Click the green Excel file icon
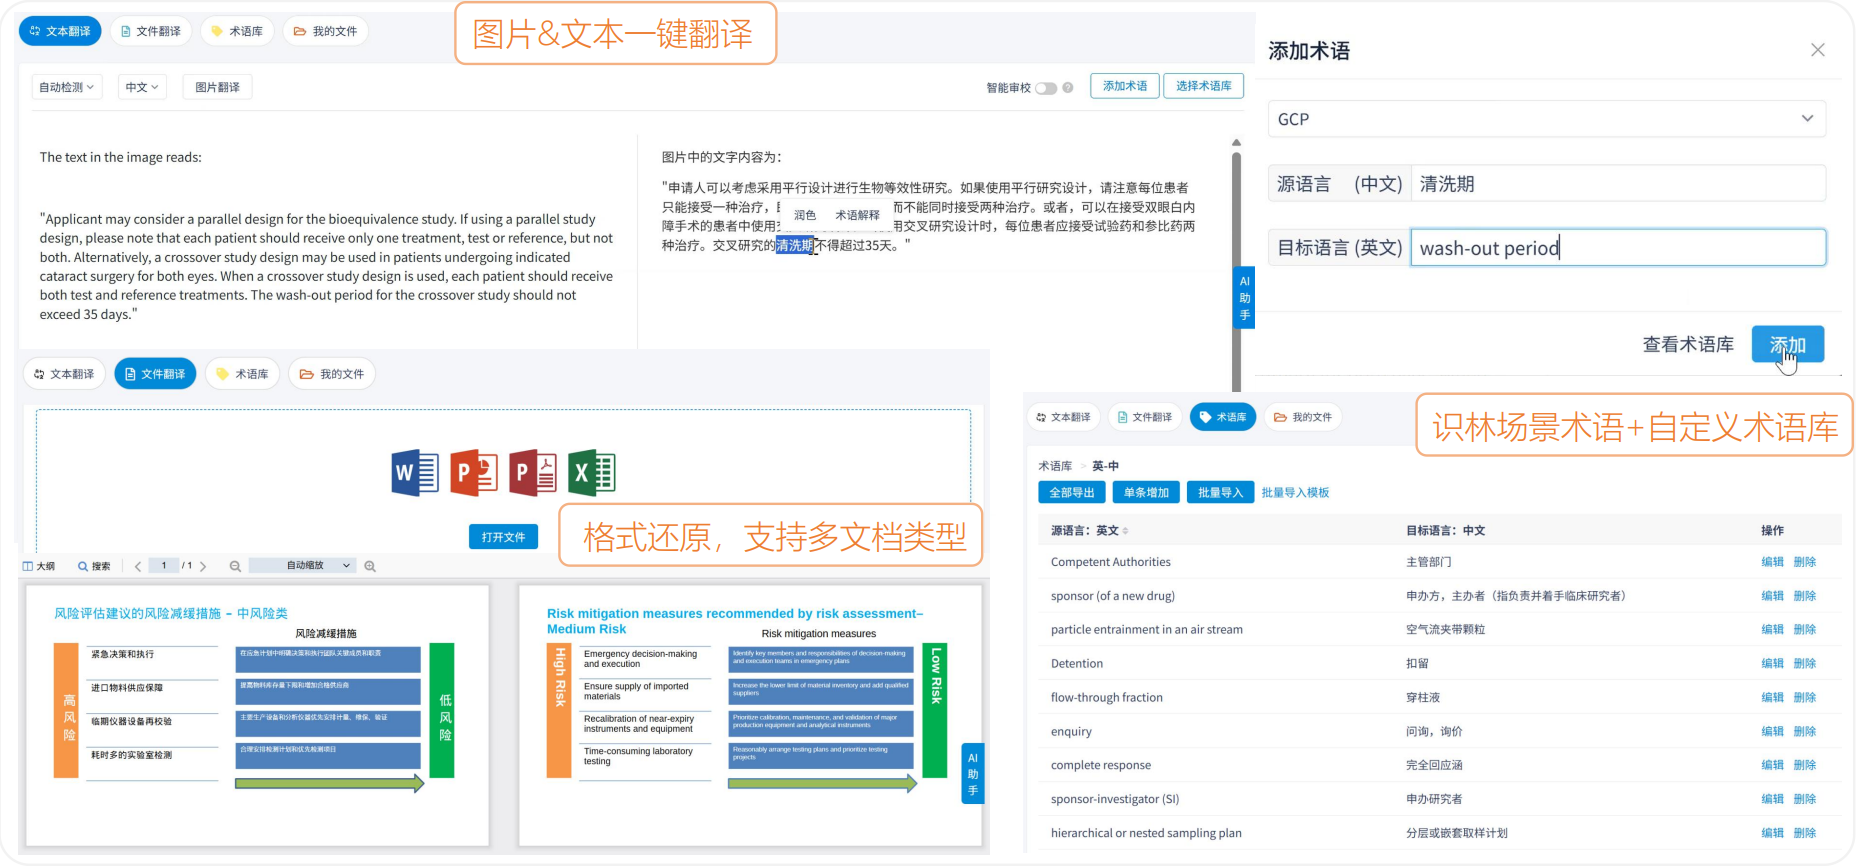 coord(592,473)
